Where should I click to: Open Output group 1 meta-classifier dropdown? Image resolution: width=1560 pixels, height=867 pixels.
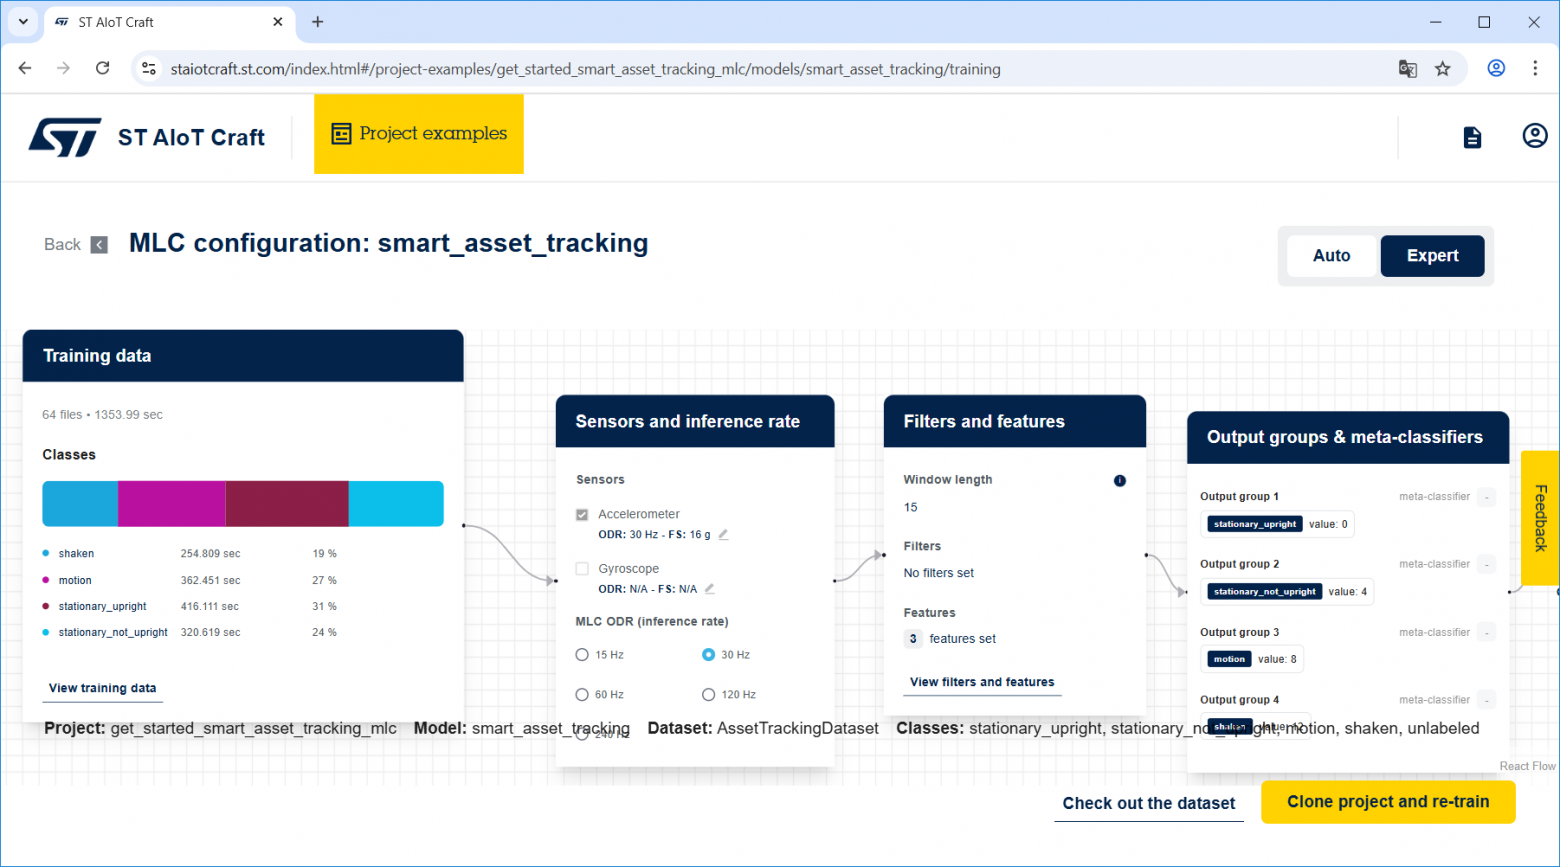click(1487, 497)
